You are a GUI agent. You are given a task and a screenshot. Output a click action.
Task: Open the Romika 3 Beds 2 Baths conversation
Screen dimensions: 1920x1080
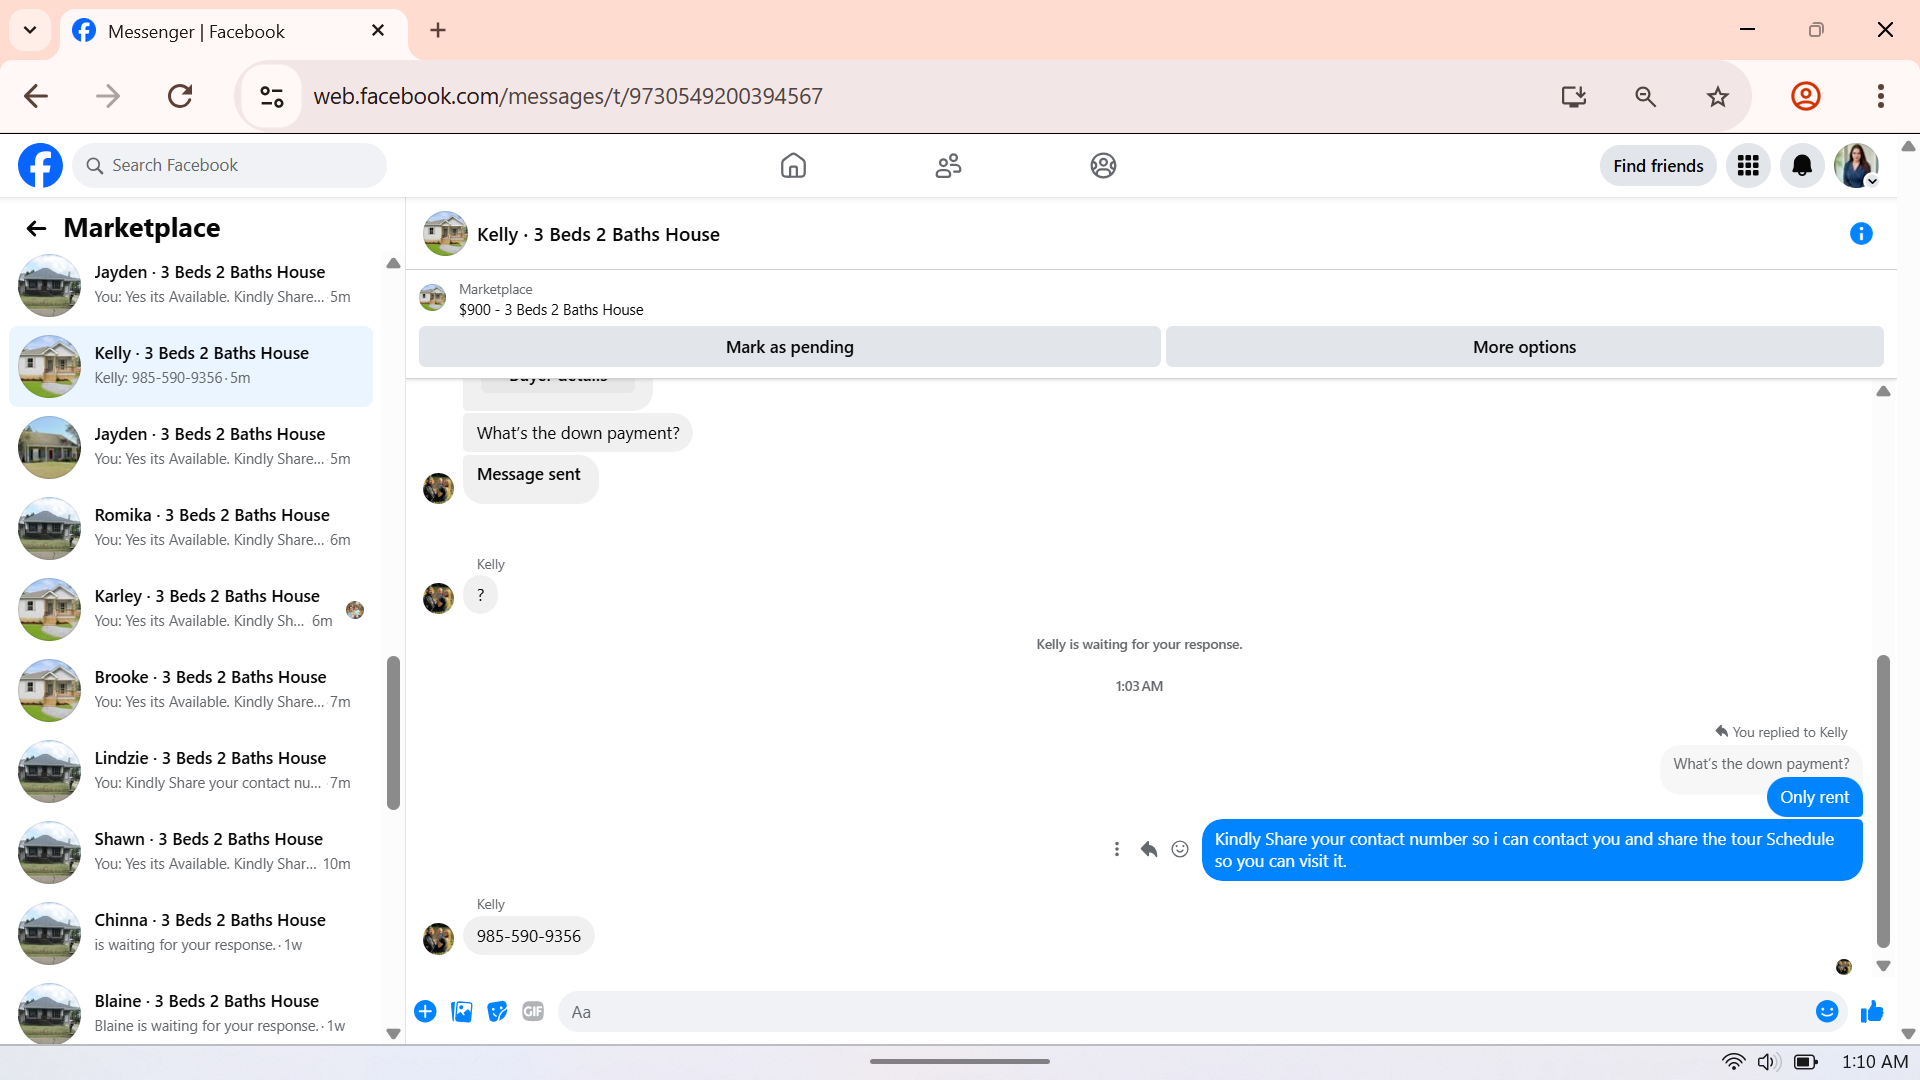(191, 528)
